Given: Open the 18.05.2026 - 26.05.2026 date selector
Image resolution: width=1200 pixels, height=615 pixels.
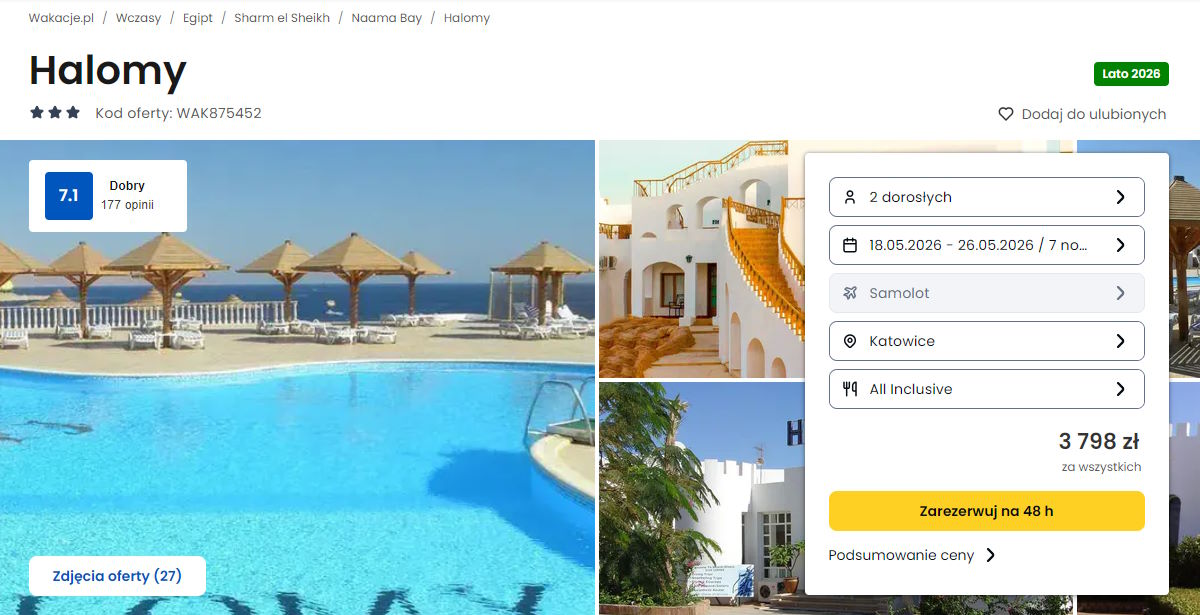Looking at the screenshot, I should [x=986, y=245].
